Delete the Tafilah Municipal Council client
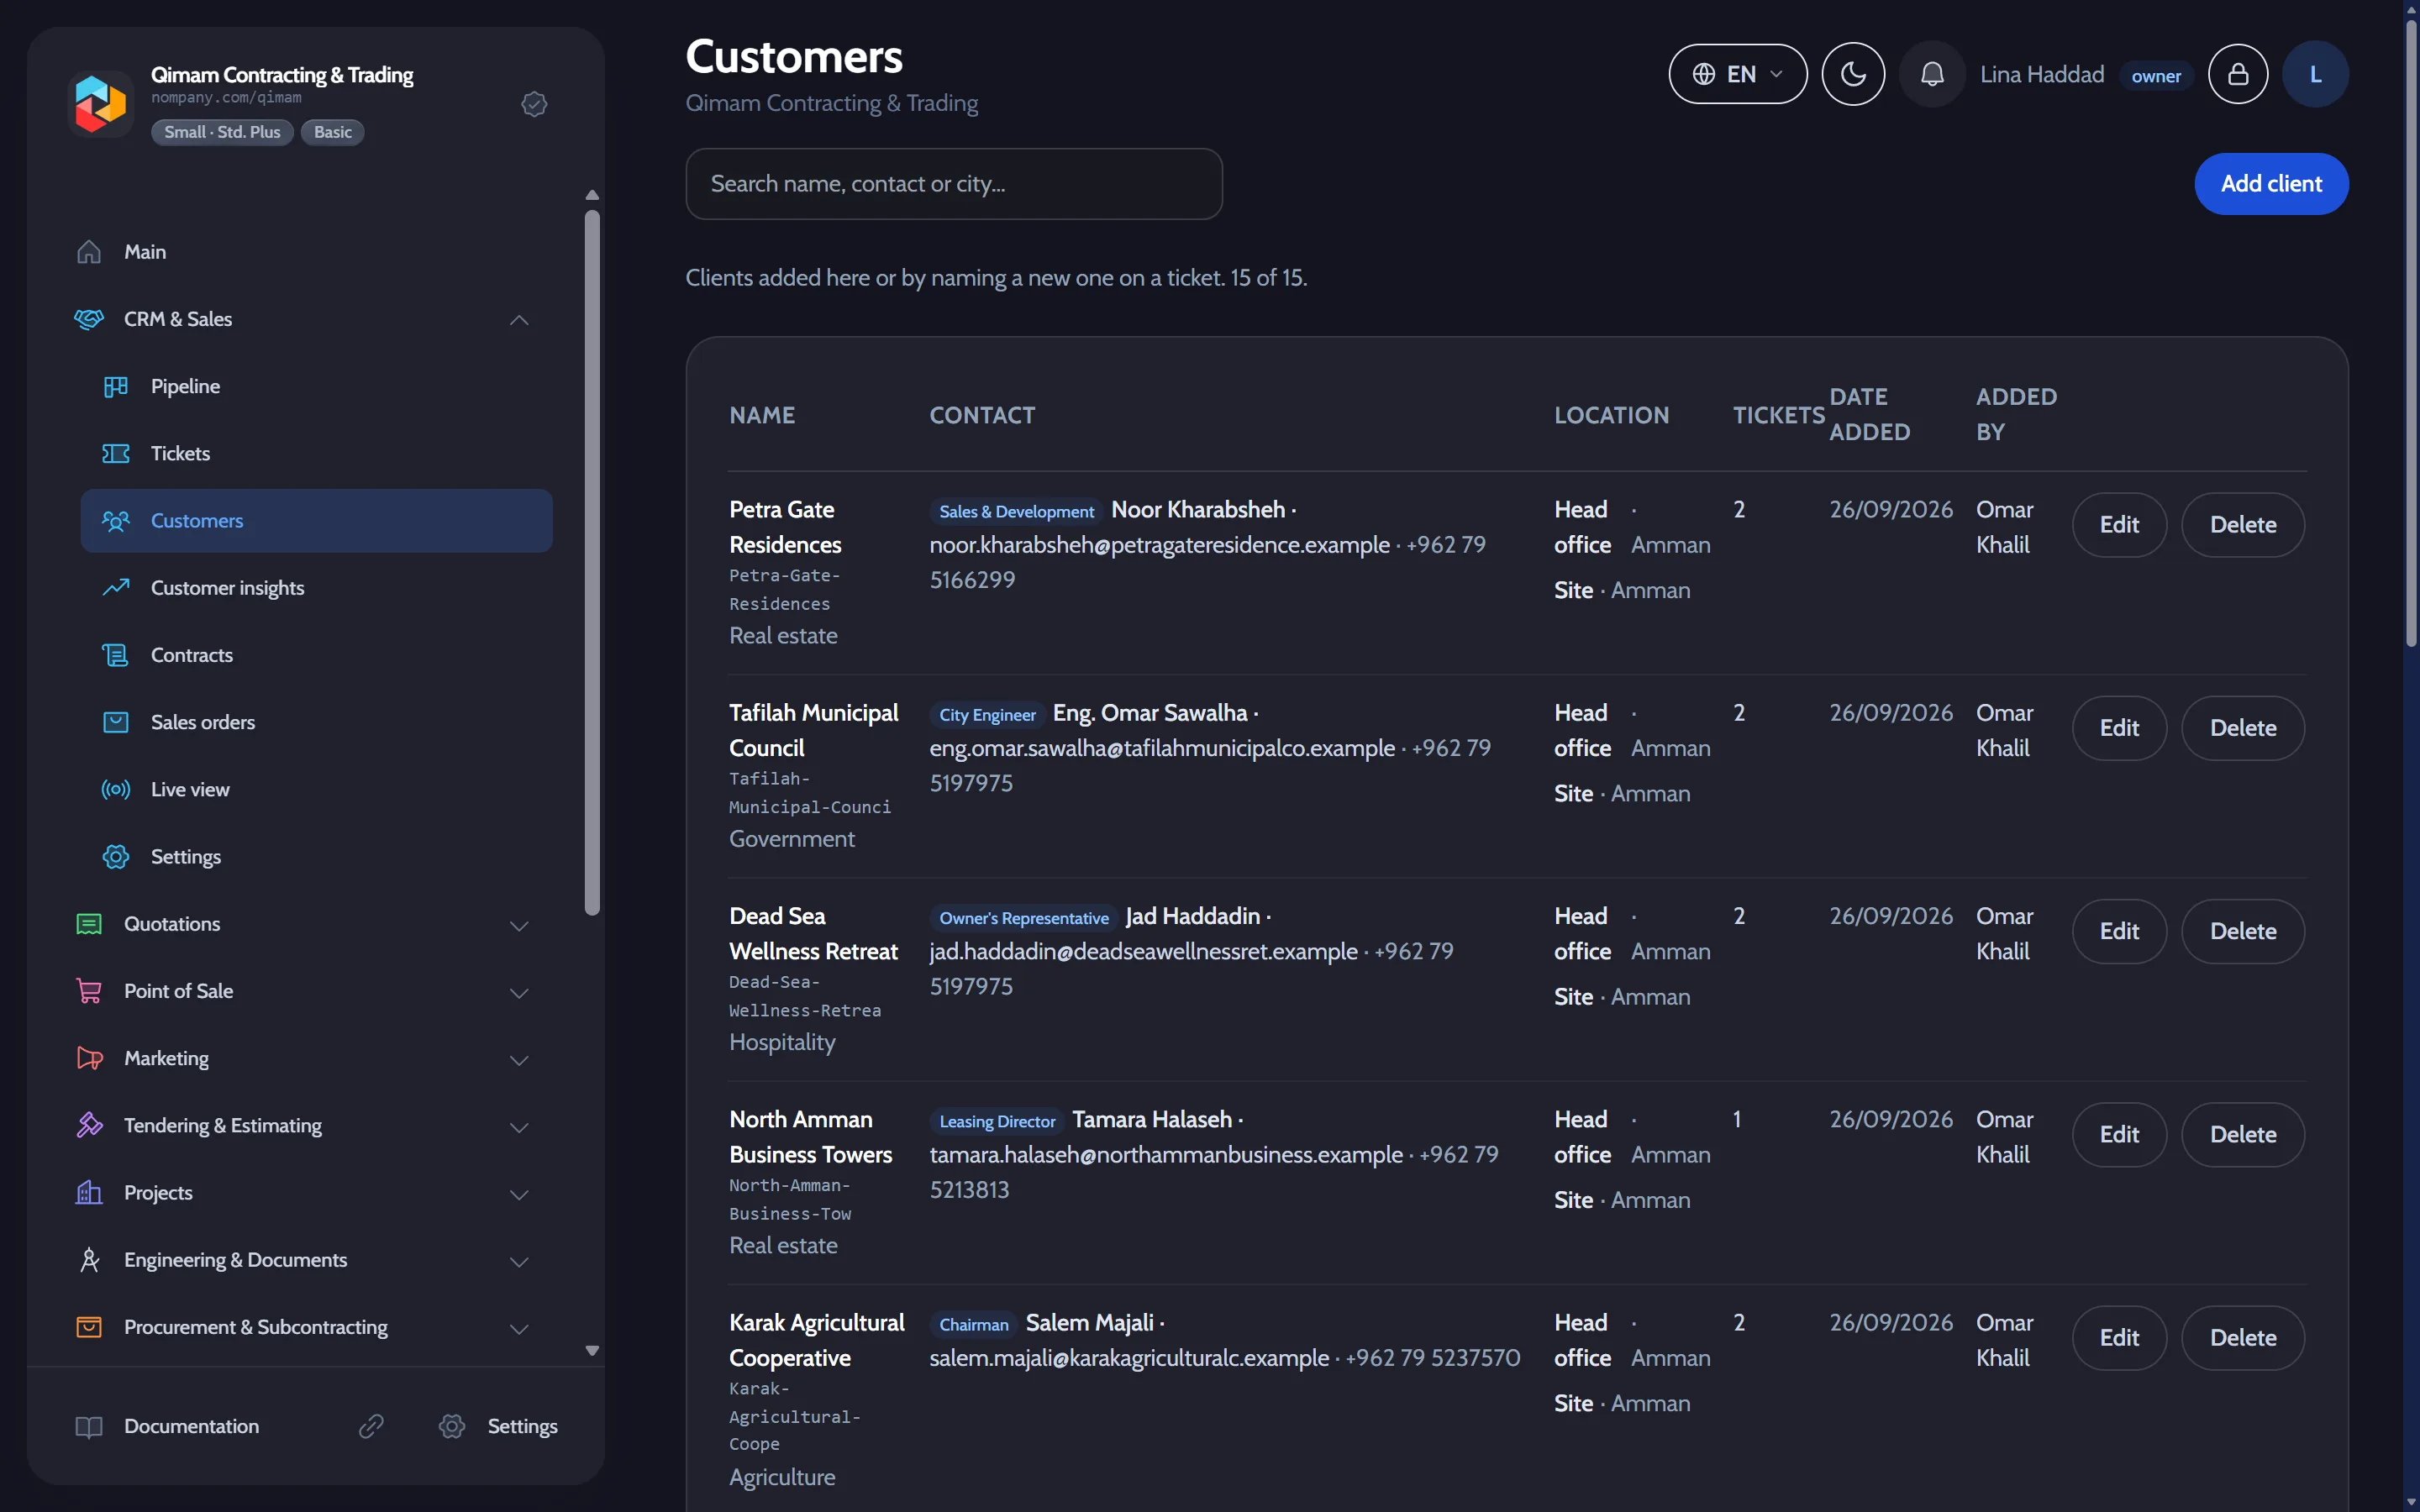This screenshot has width=2420, height=1512. pos(2243,728)
